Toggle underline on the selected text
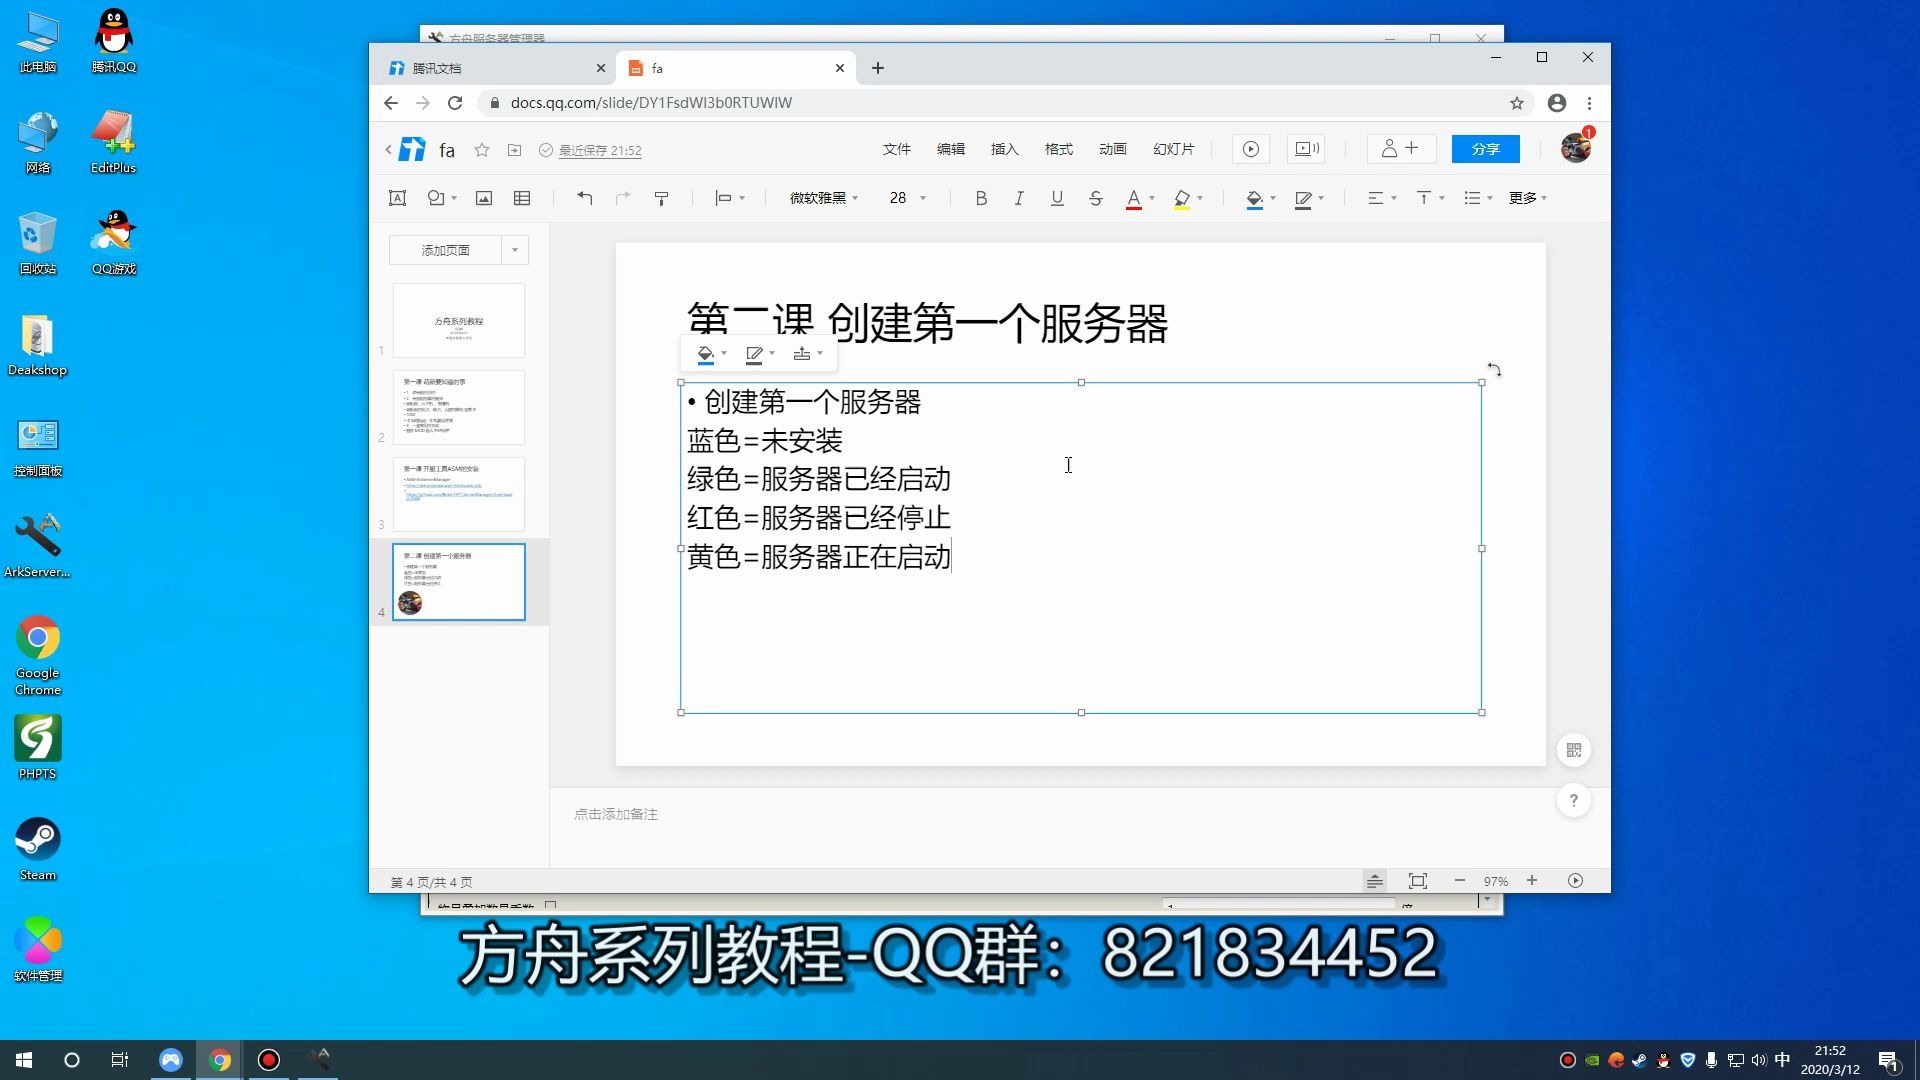Viewport: 1920px width, 1080px height. (x=1057, y=198)
